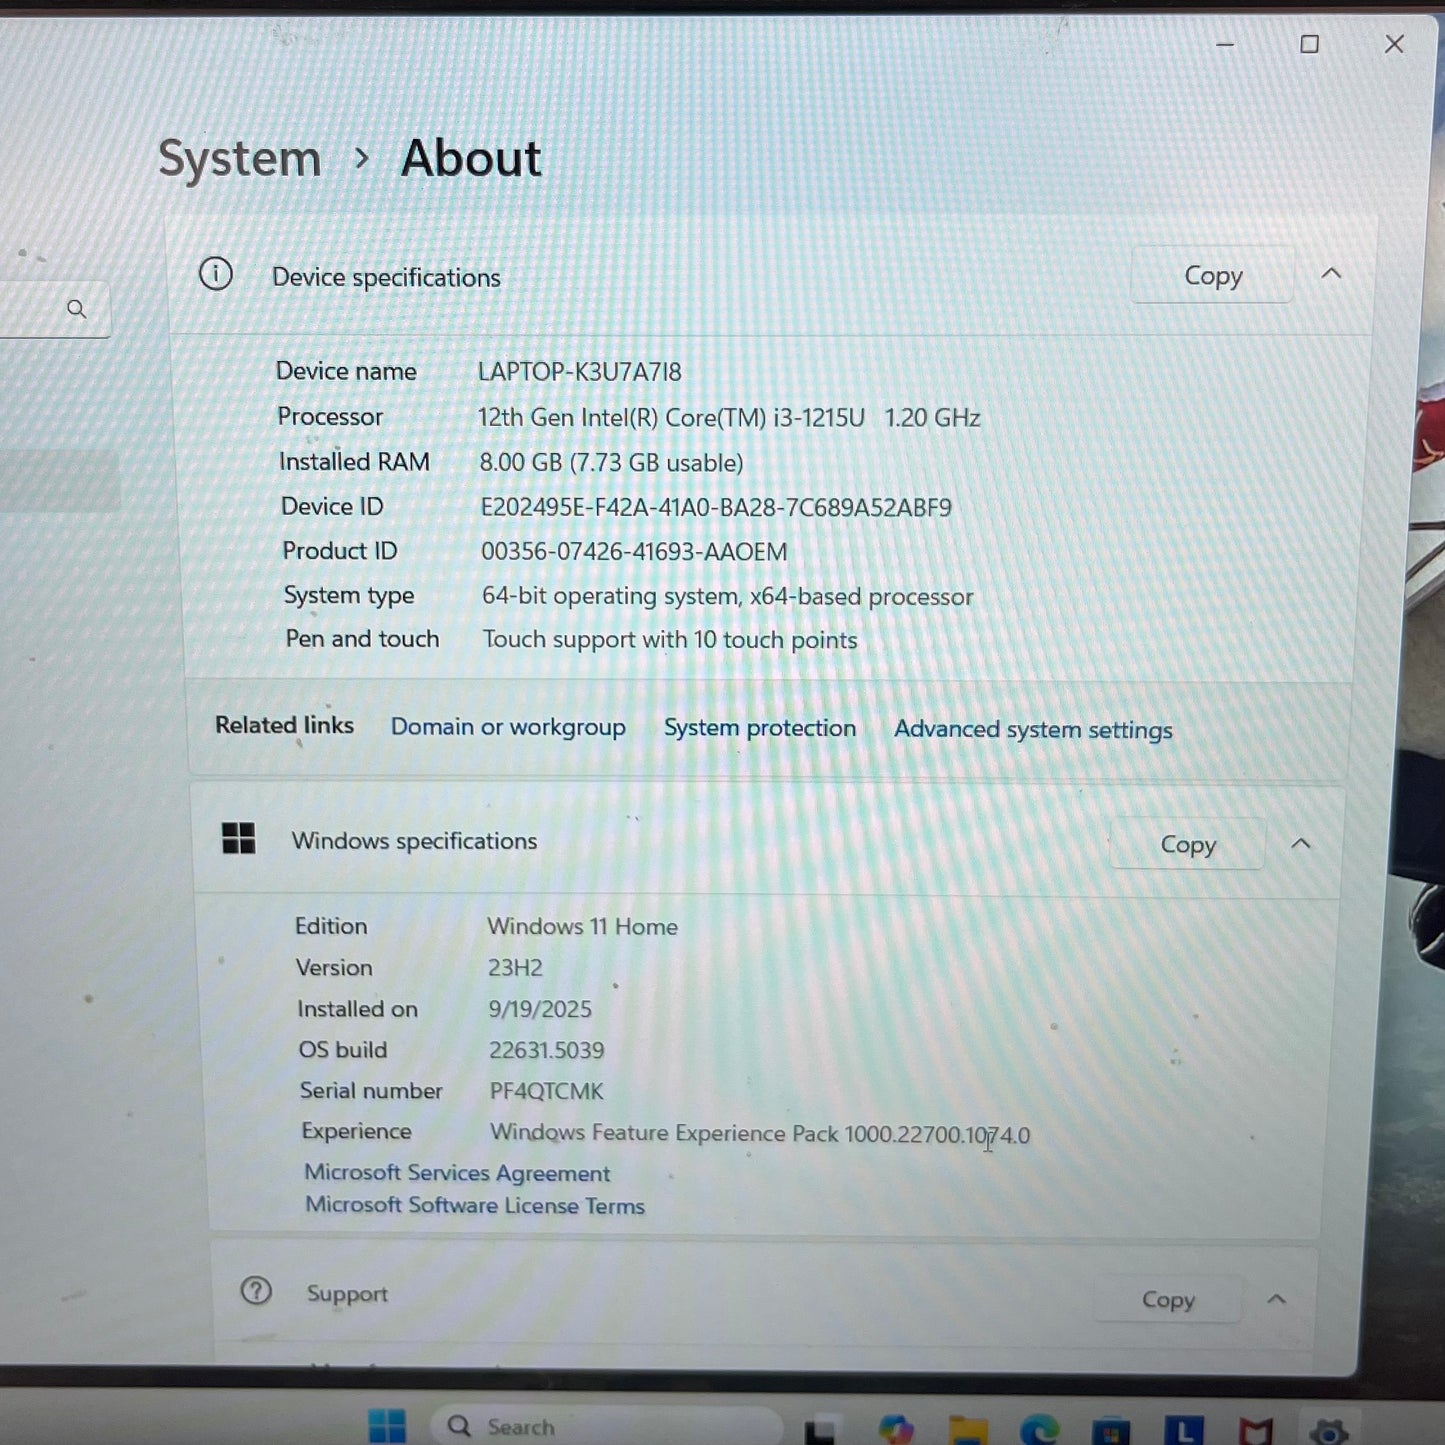Open Microsoft Store from the taskbar
The image size is (1445, 1445).
(1111, 1432)
